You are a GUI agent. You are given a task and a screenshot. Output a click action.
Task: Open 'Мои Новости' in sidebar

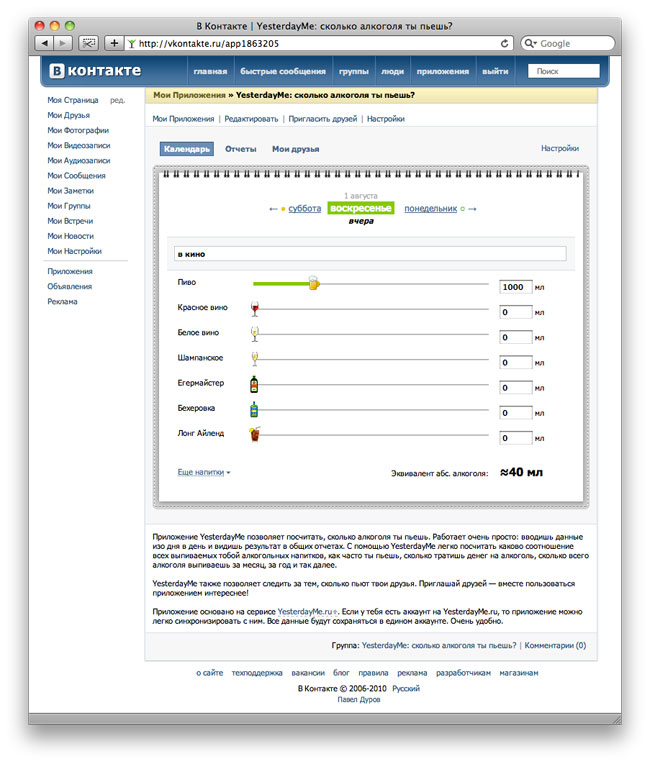[x=71, y=236]
